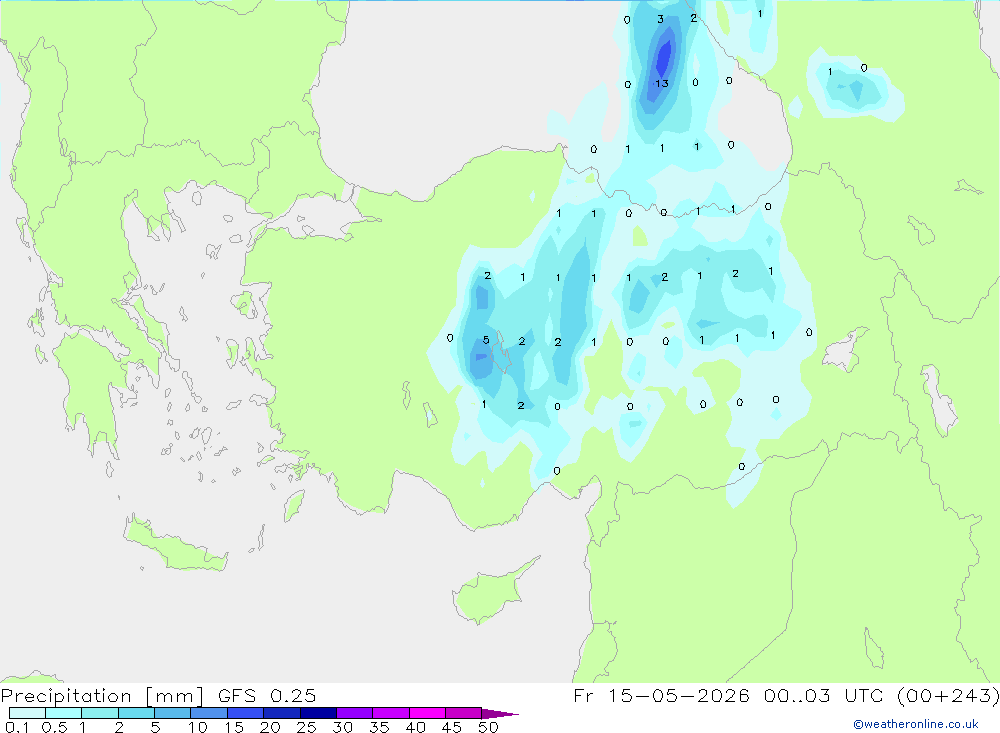Click the legend swatch between 25 and 30
Image resolution: width=1000 pixels, height=733 pixels.
(x=318, y=713)
